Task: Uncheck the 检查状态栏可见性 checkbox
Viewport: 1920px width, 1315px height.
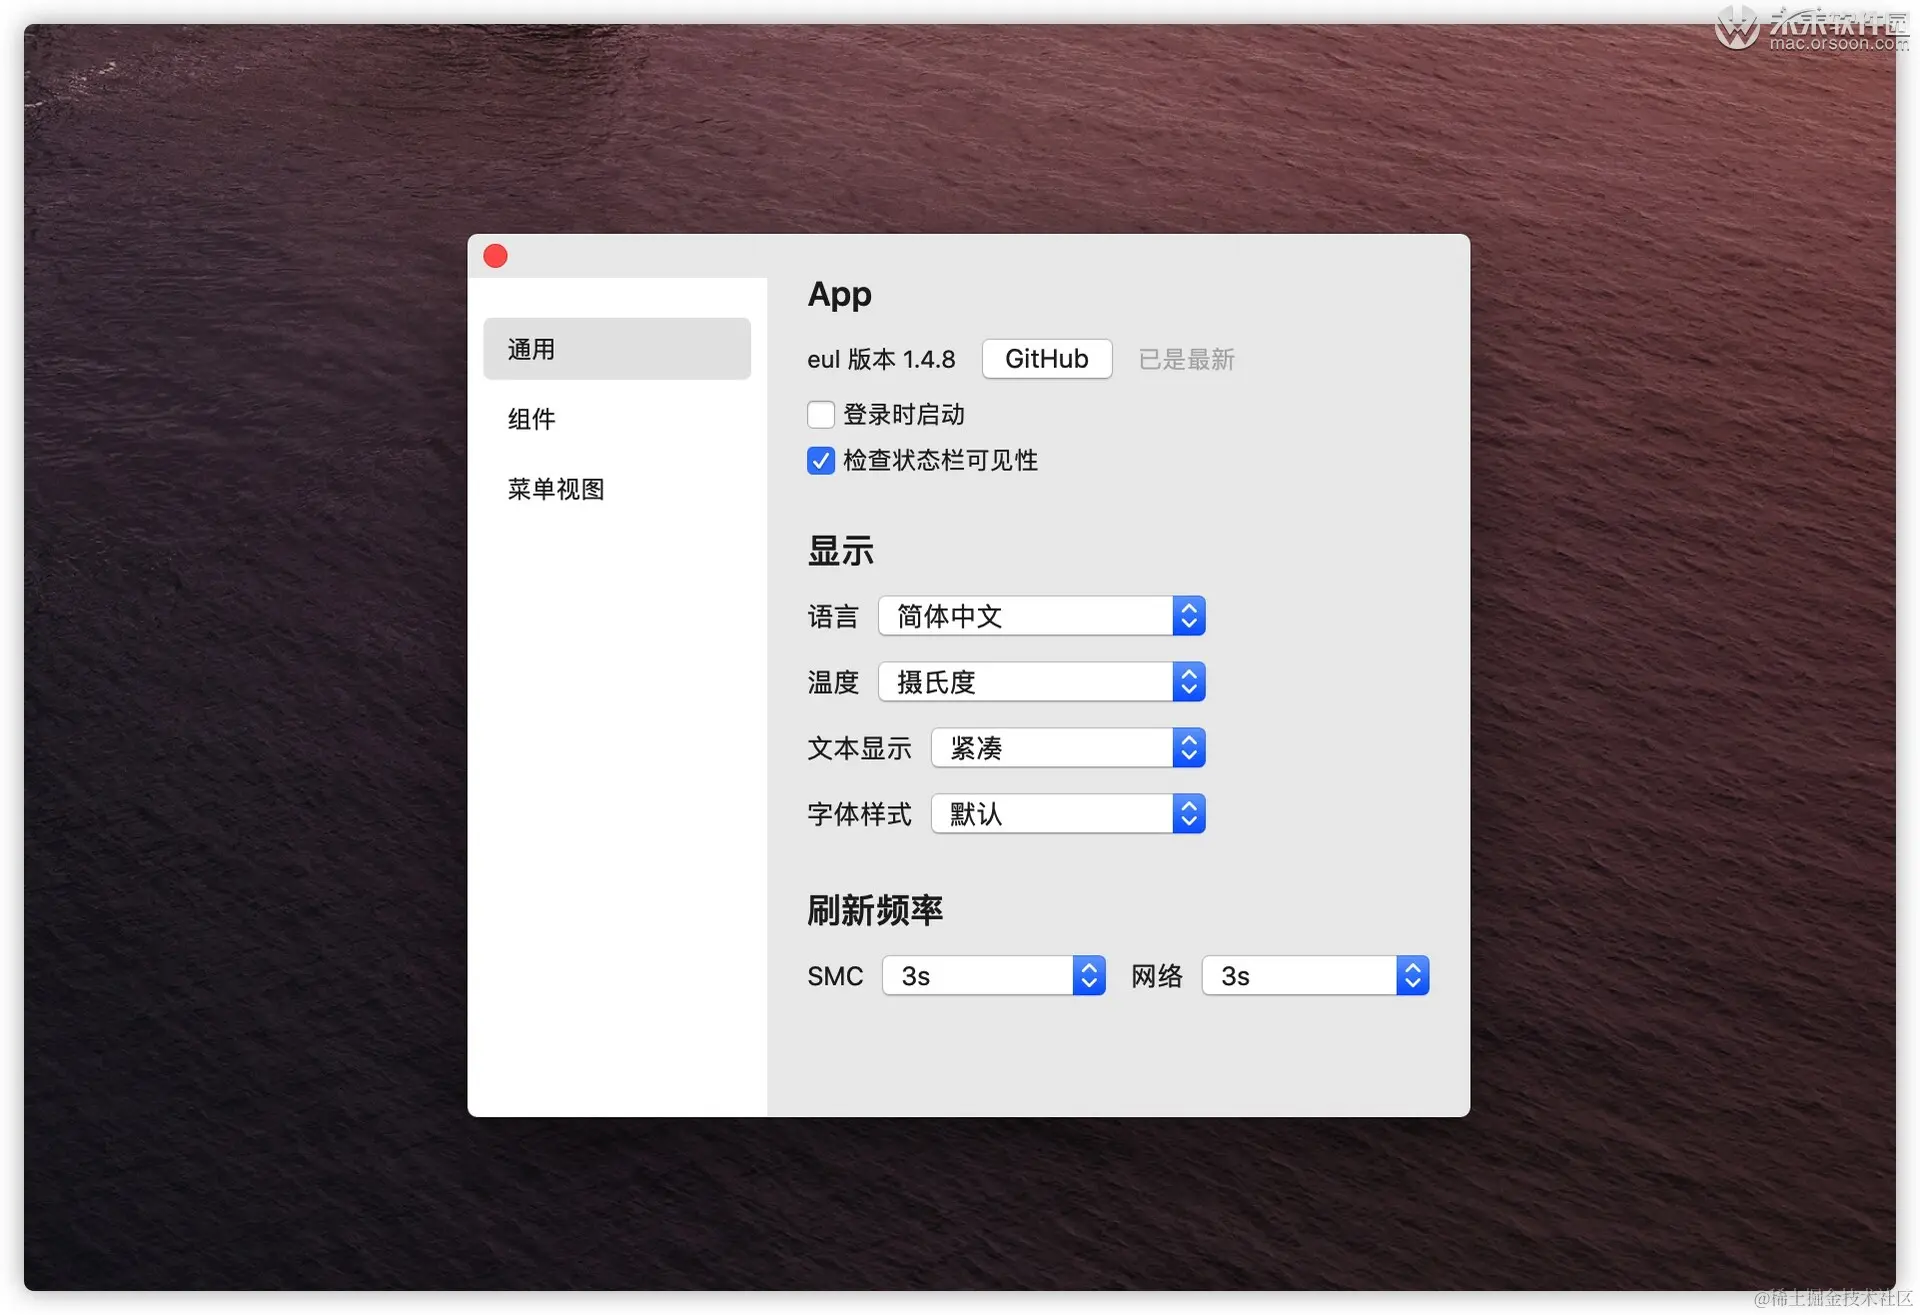Action: pyautogui.click(x=820, y=460)
